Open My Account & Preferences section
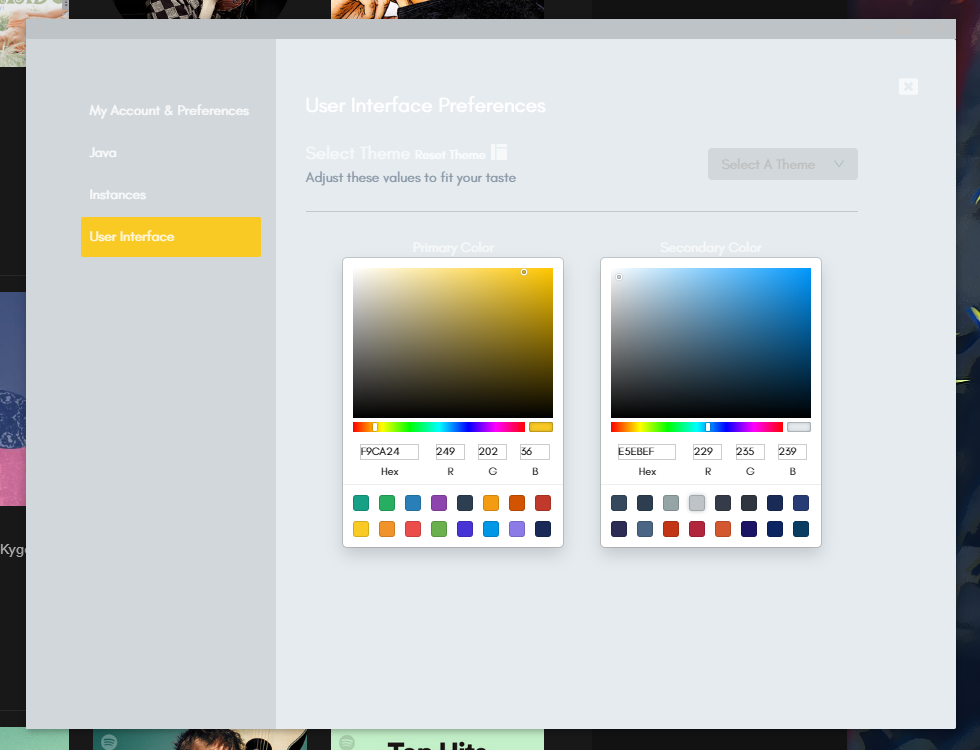This screenshot has height=750, width=980. [x=169, y=111]
